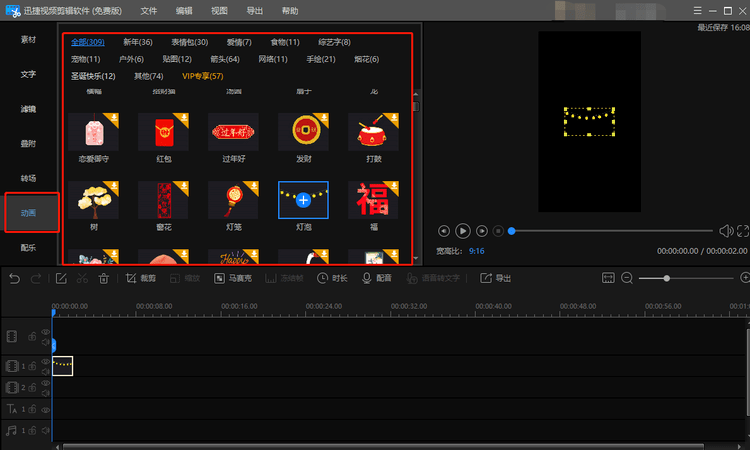Select the 福 character animation thumbnail
Image resolution: width=750 pixels, height=450 pixels.
(x=374, y=200)
